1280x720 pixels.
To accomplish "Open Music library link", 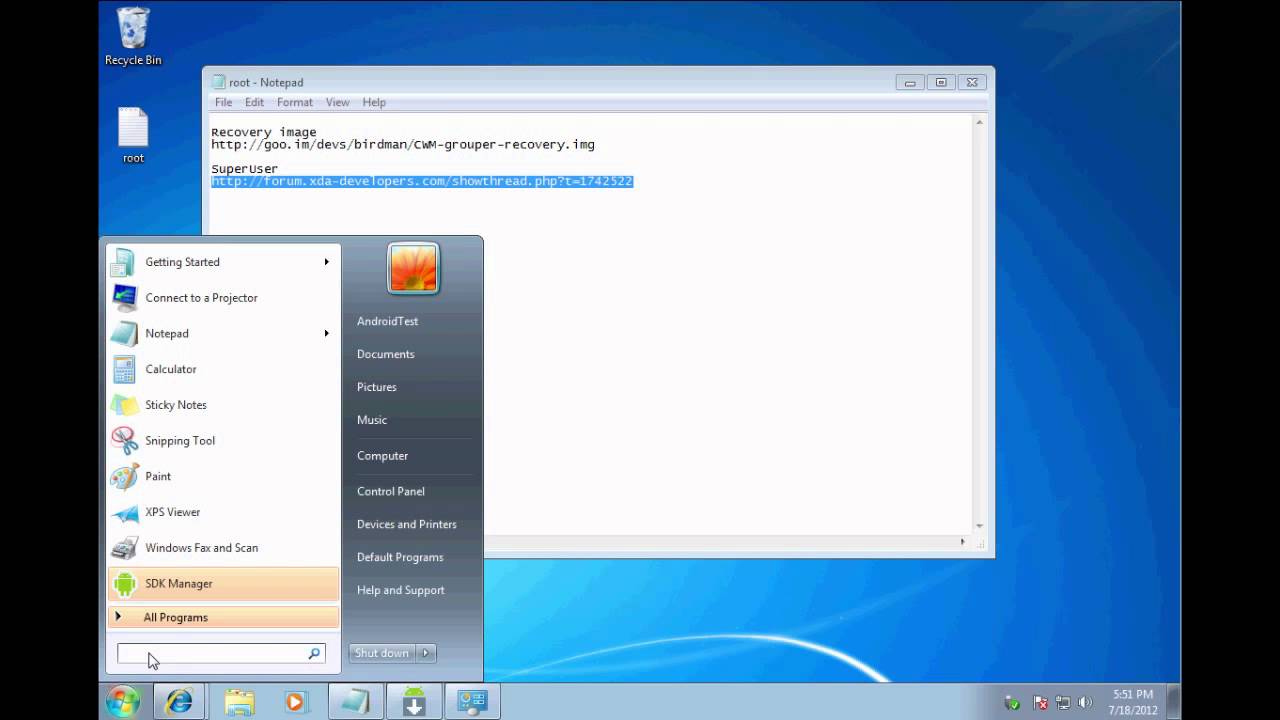I will coord(372,420).
